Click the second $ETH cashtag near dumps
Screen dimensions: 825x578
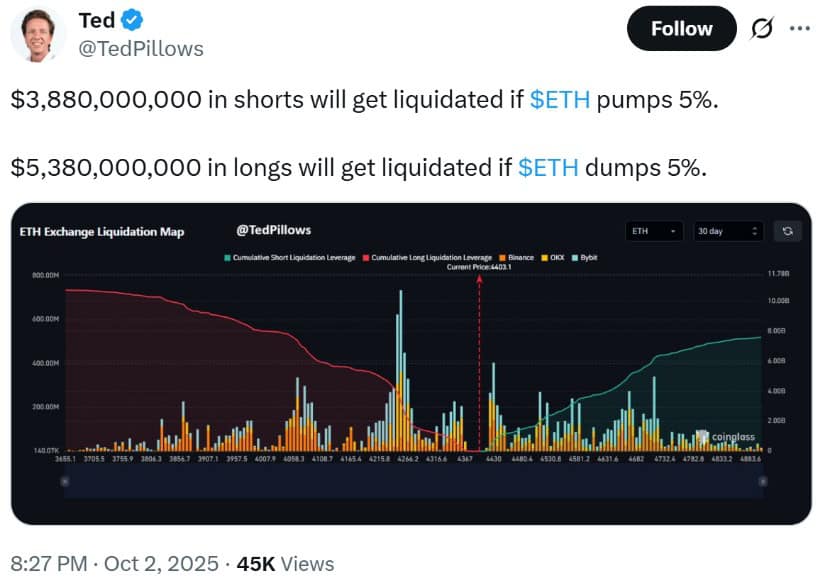(549, 167)
